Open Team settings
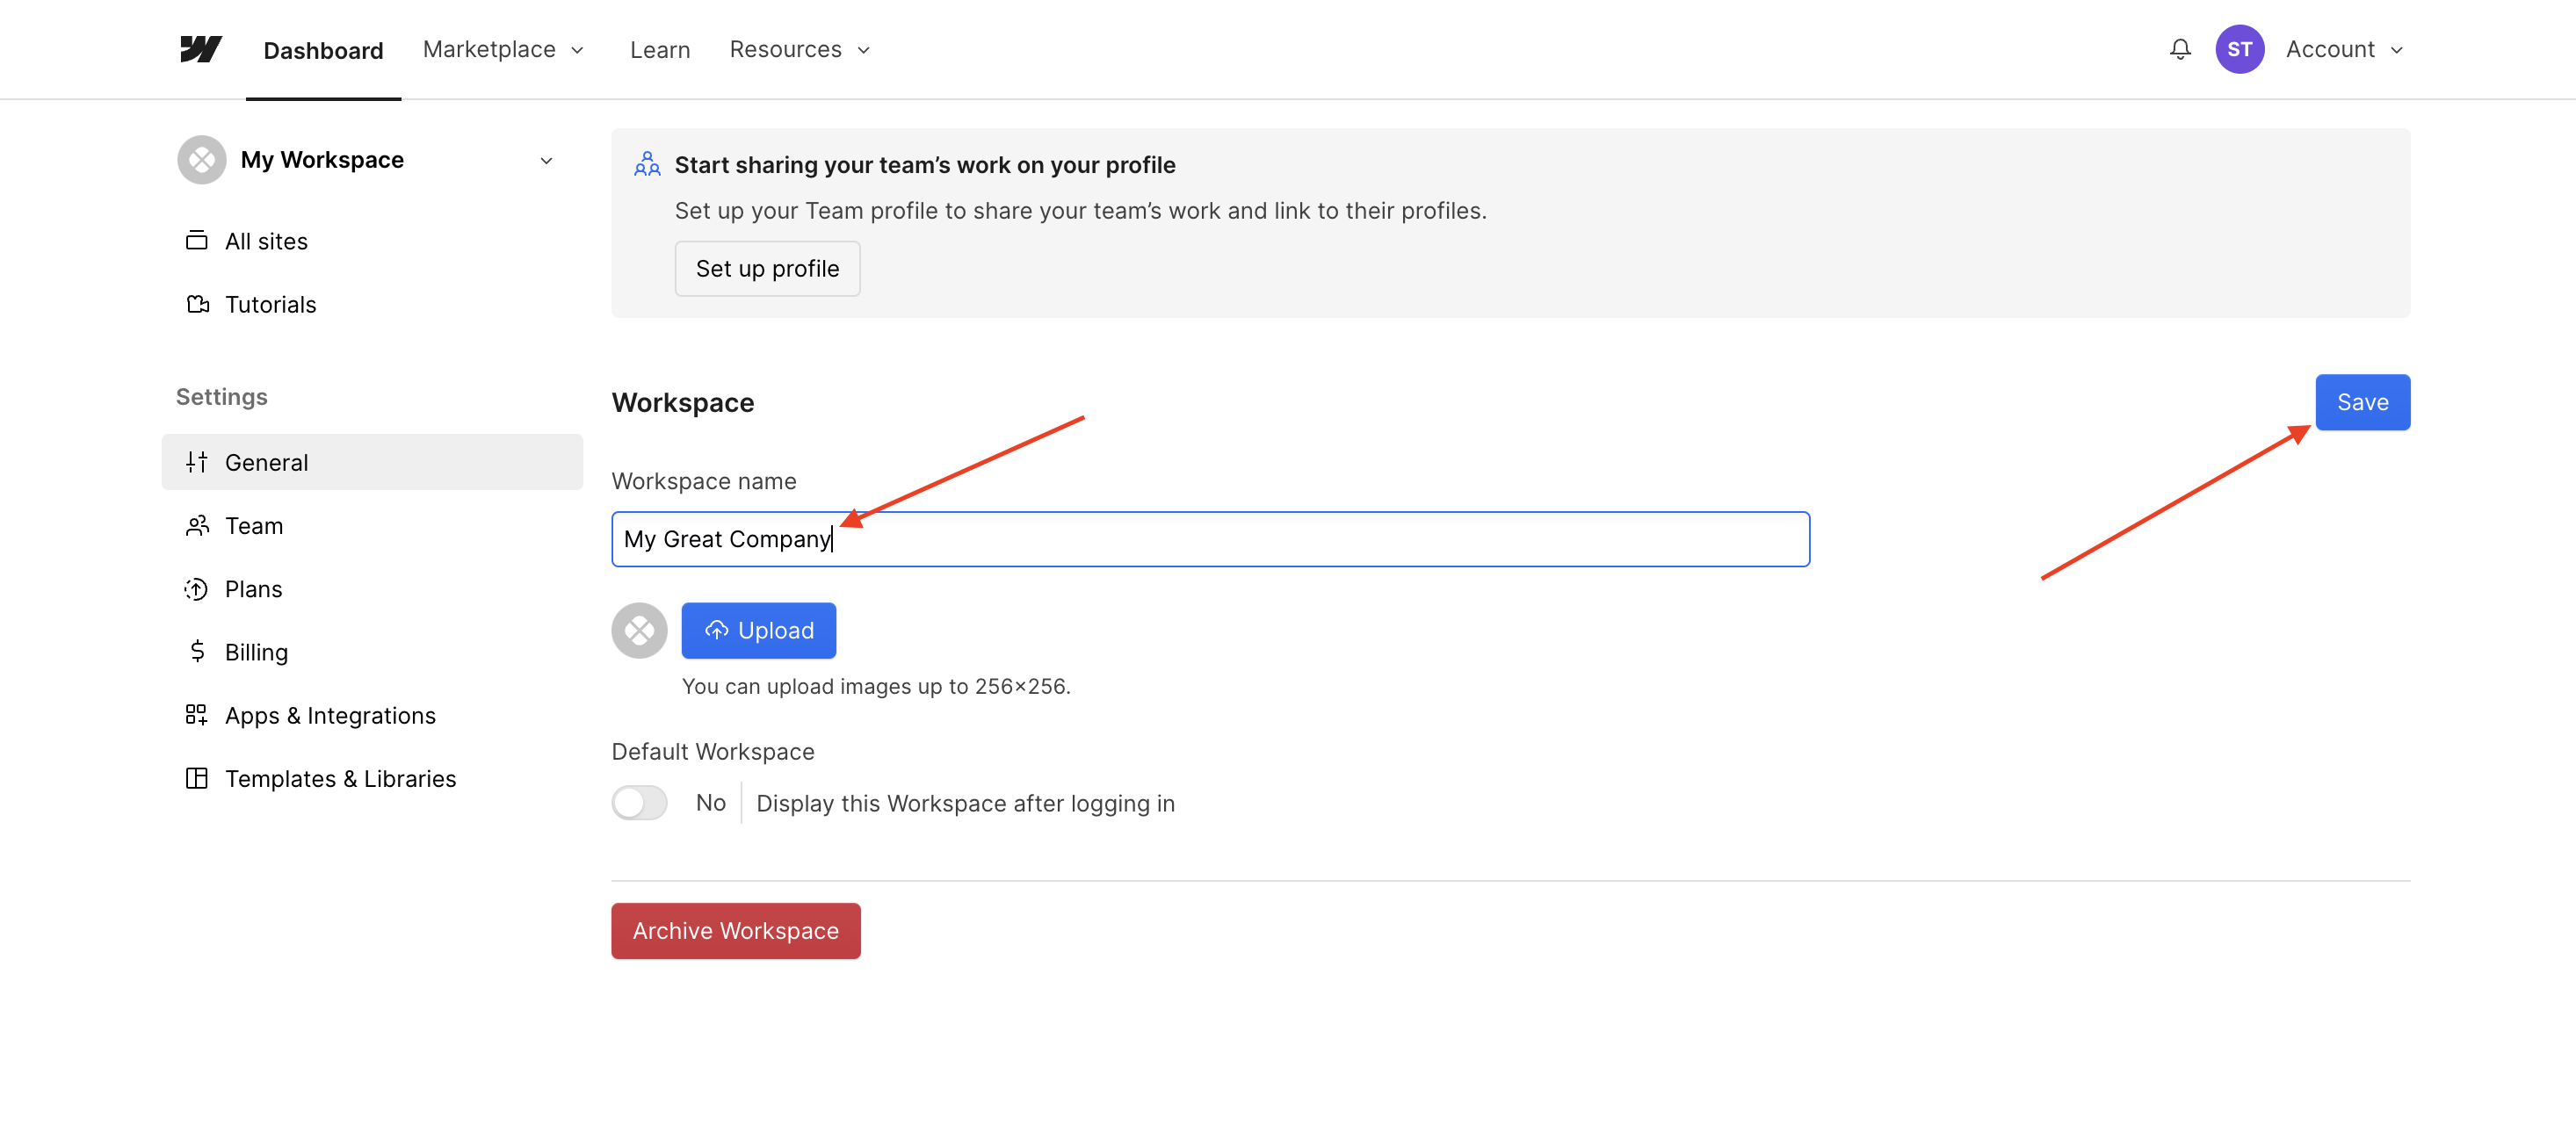The height and width of the screenshot is (1147, 2576). click(x=372, y=525)
